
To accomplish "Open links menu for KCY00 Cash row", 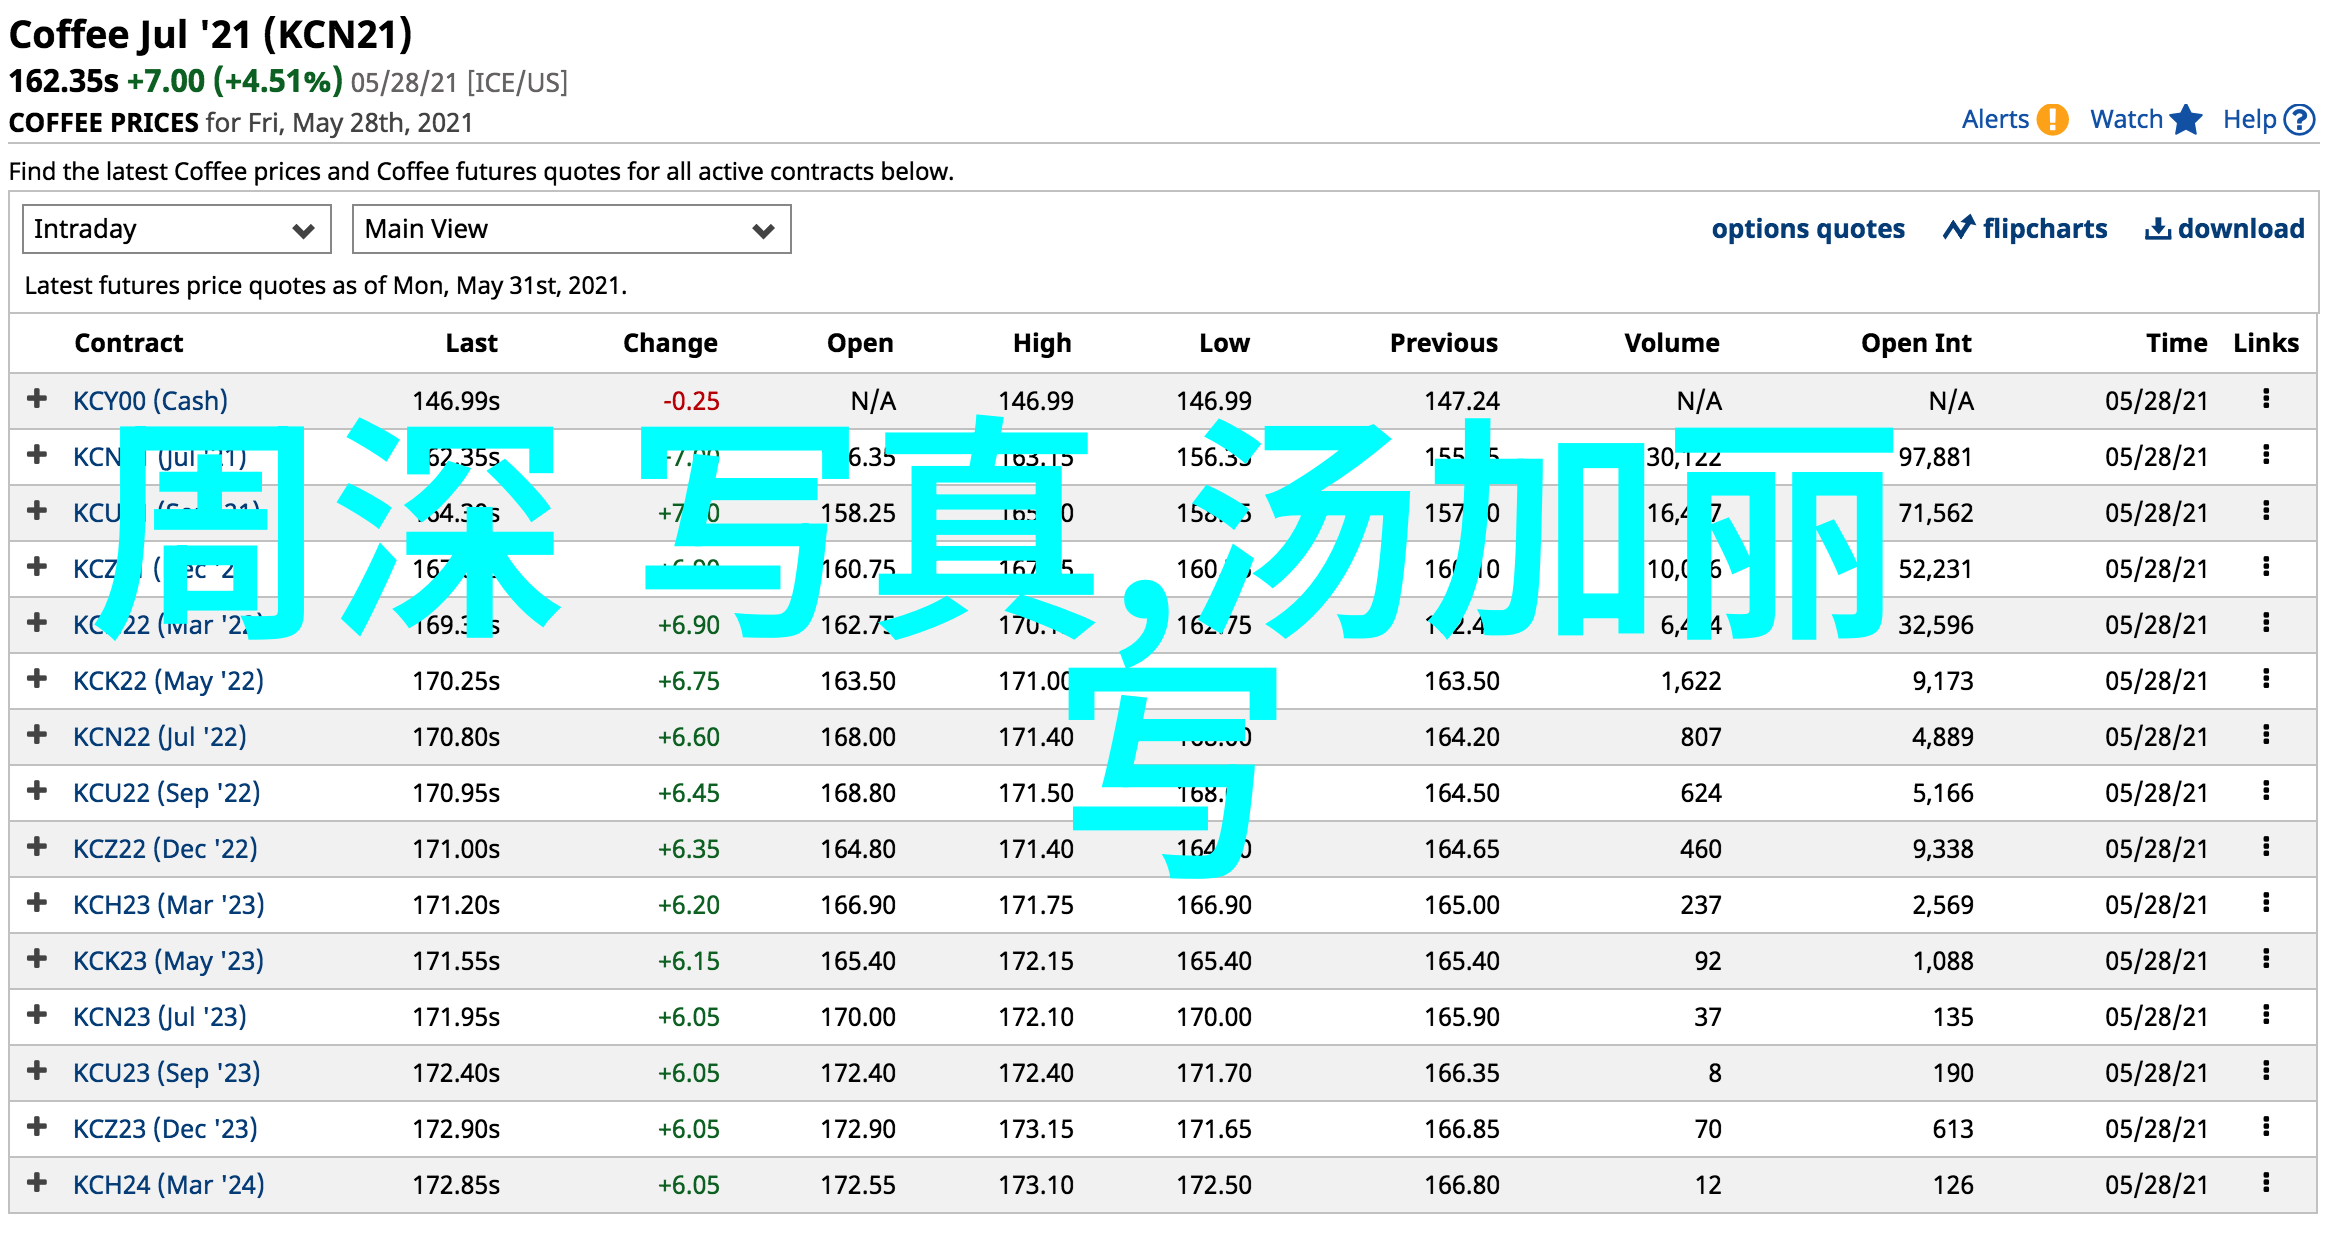I will [x=2266, y=399].
